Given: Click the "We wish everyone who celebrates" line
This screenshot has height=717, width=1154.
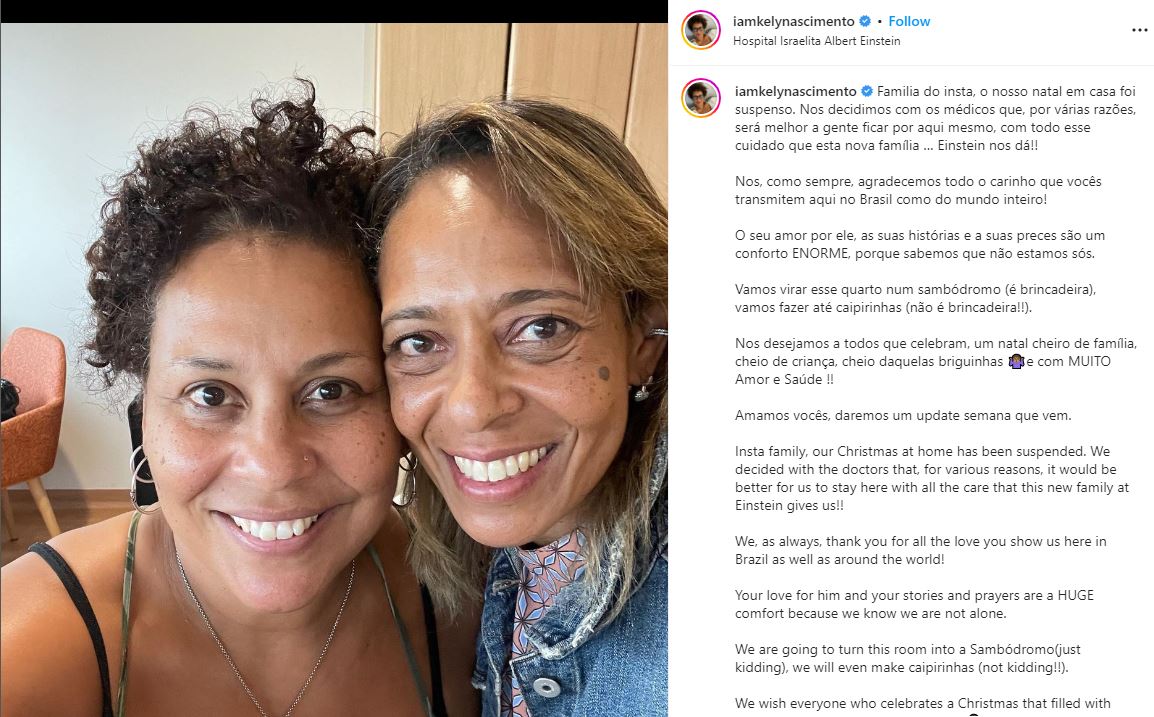Looking at the screenshot, I should click(922, 703).
